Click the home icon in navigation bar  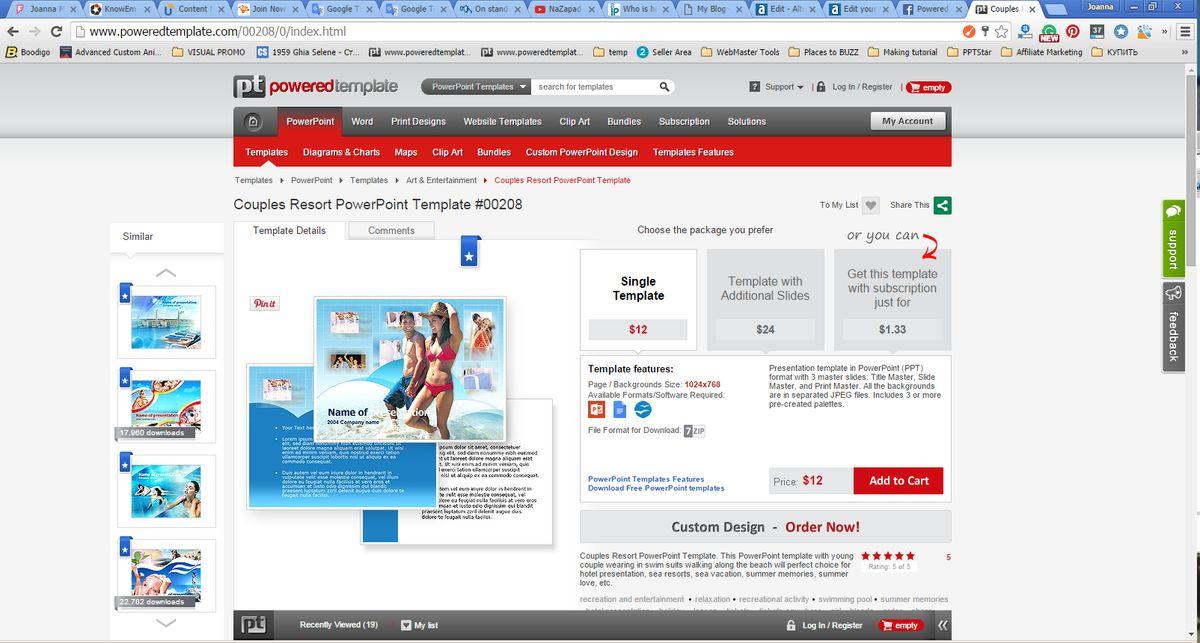point(254,122)
